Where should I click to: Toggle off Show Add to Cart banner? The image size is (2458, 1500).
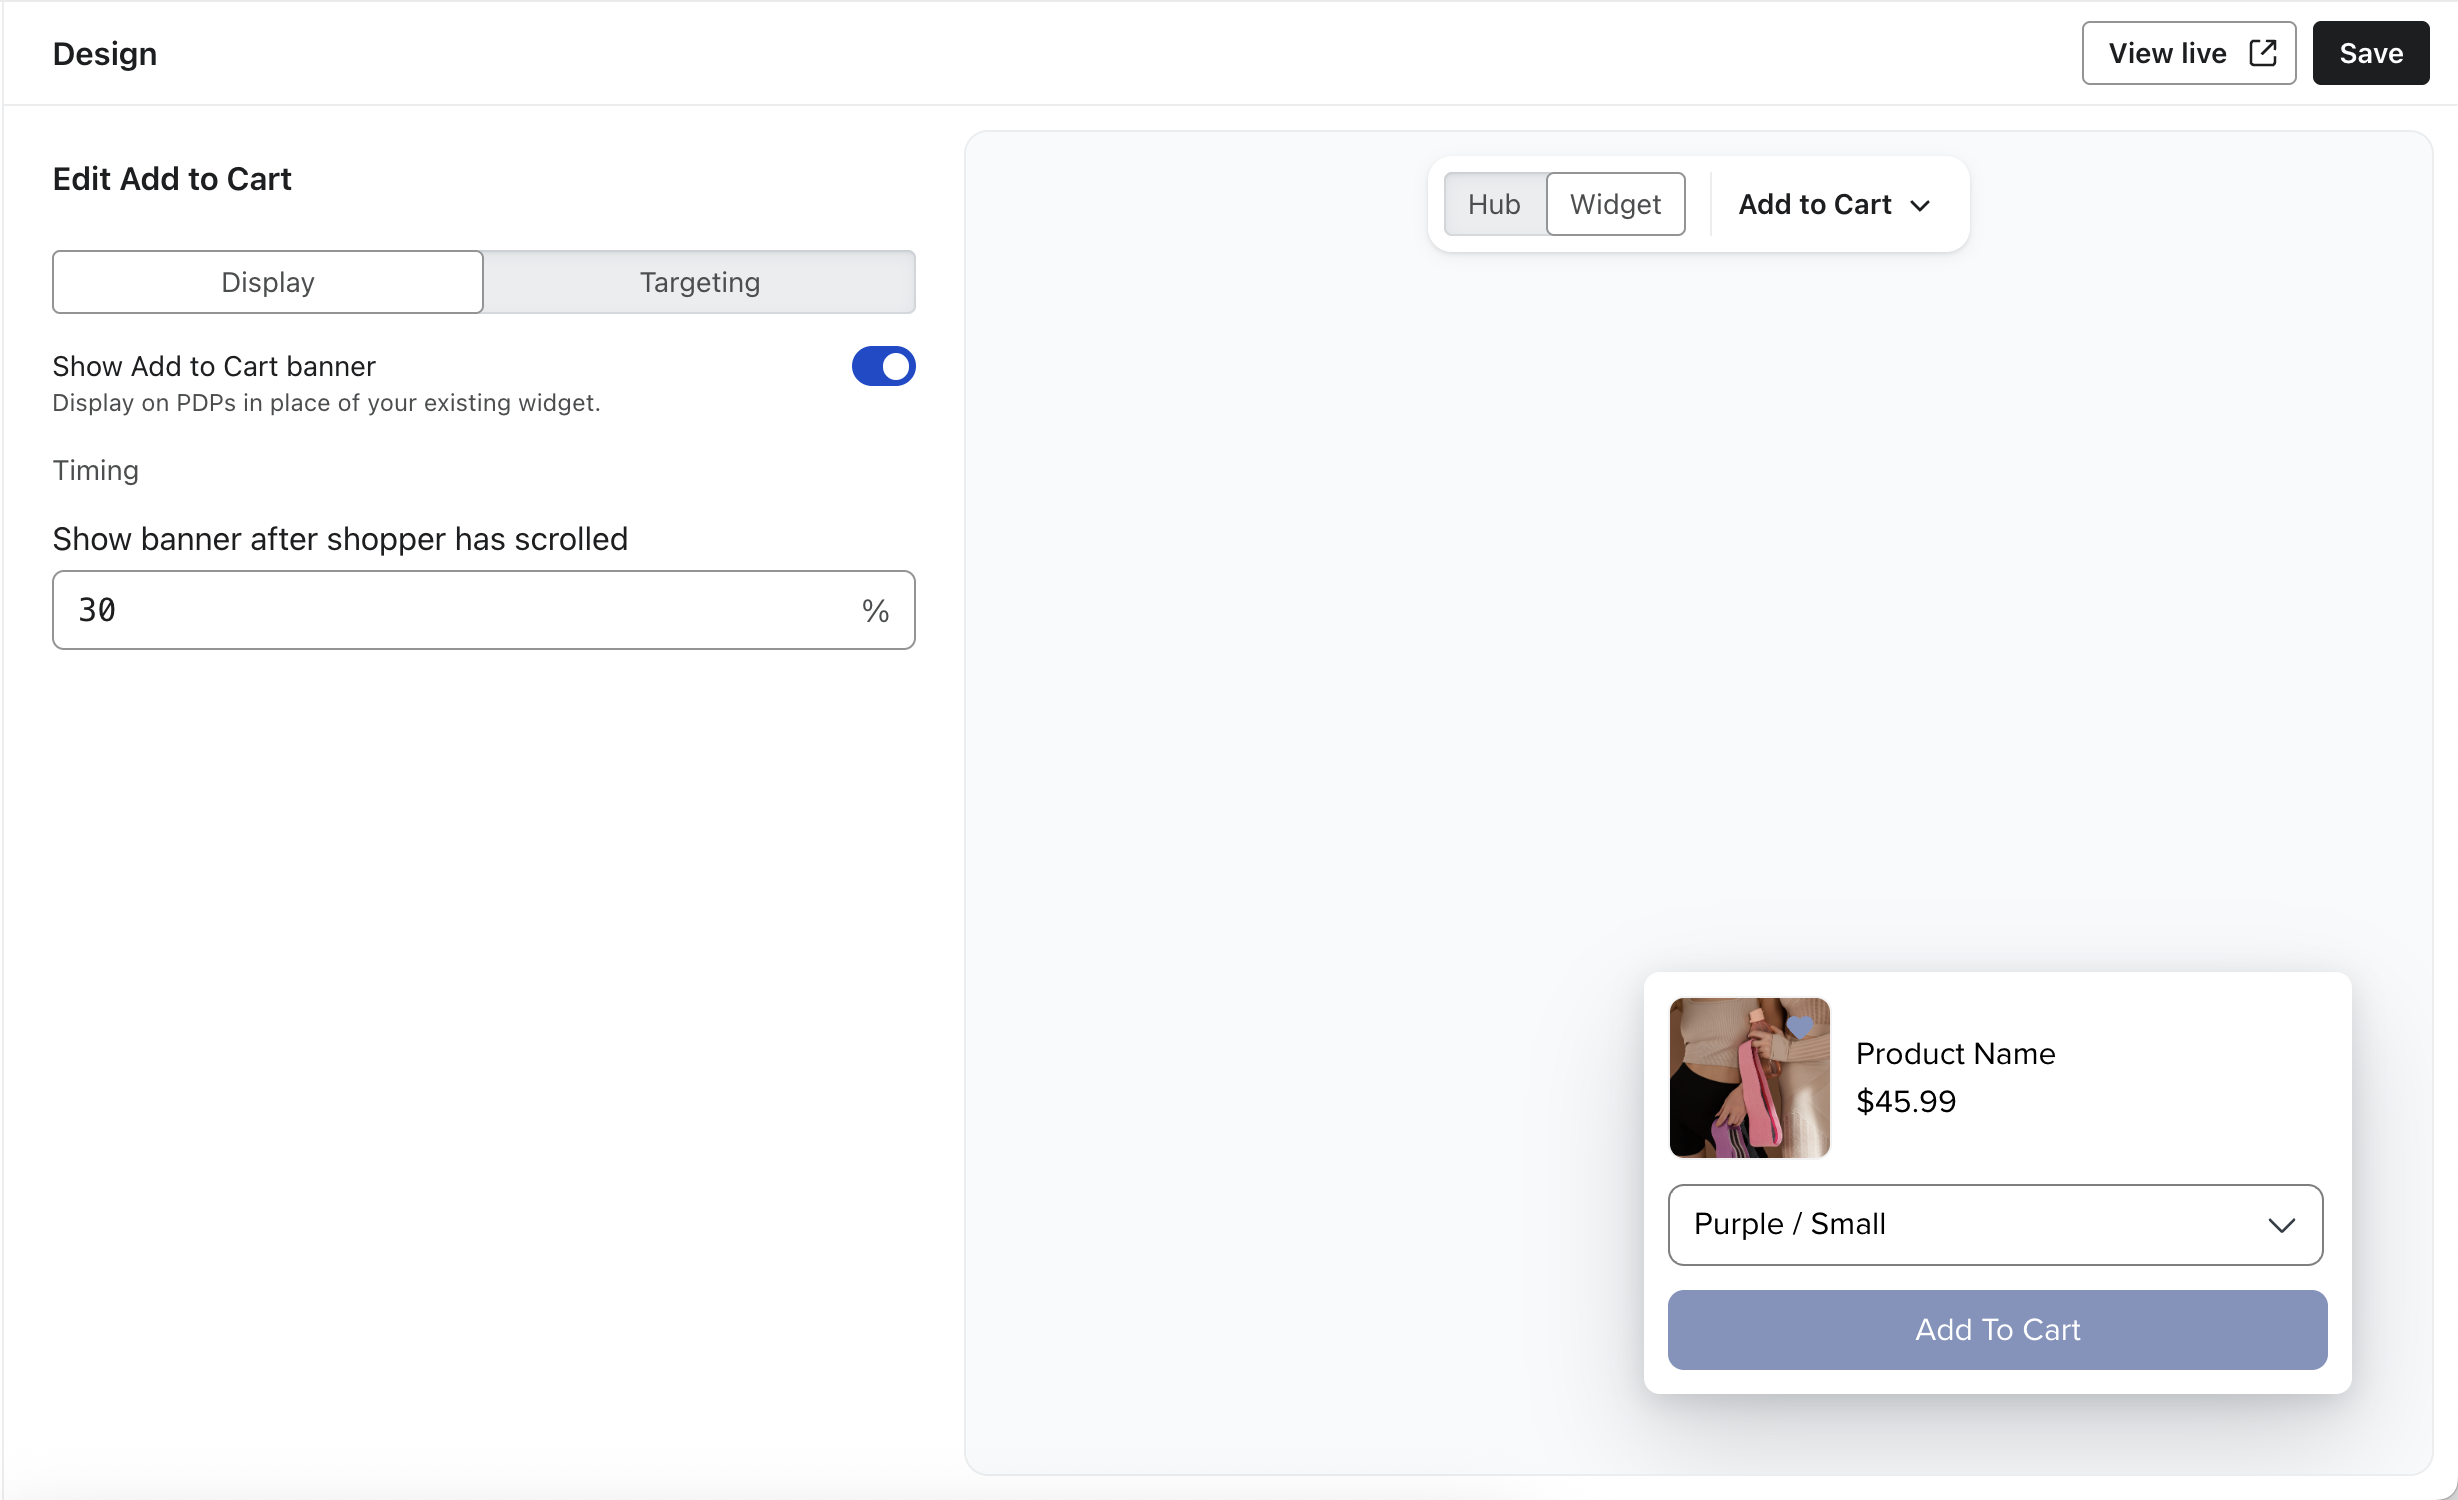(x=883, y=366)
